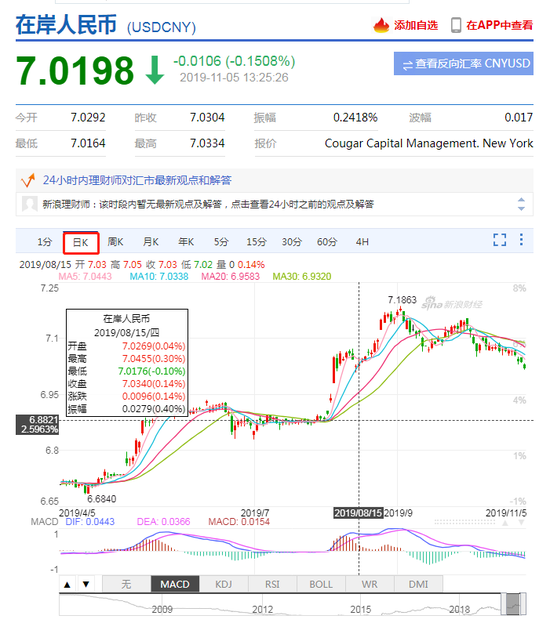Click the advisor opinions checkmark icon
The width and height of the screenshot is (550, 623).
[28, 180]
